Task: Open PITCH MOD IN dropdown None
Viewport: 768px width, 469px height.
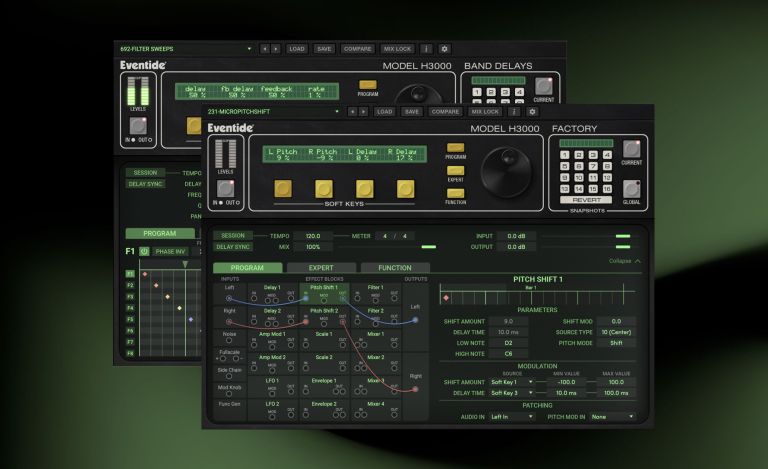Action: (612, 417)
